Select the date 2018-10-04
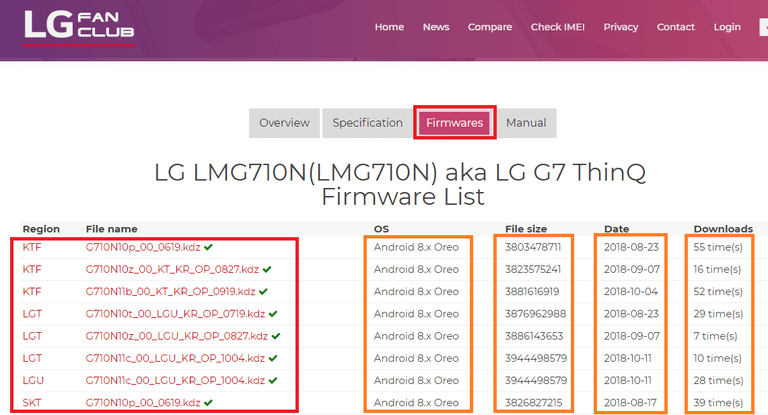This screenshot has width=768, height=415. click(631, 292)
